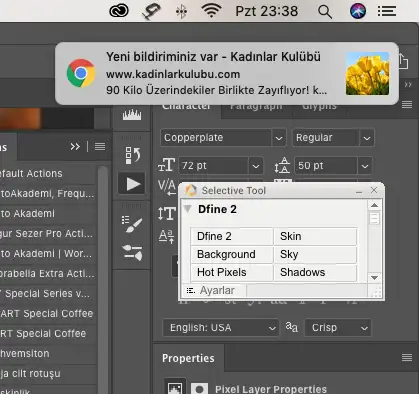Screen dimensions: 419x394
Task: Select the Character tab
Action: click(x=186, y=107)
